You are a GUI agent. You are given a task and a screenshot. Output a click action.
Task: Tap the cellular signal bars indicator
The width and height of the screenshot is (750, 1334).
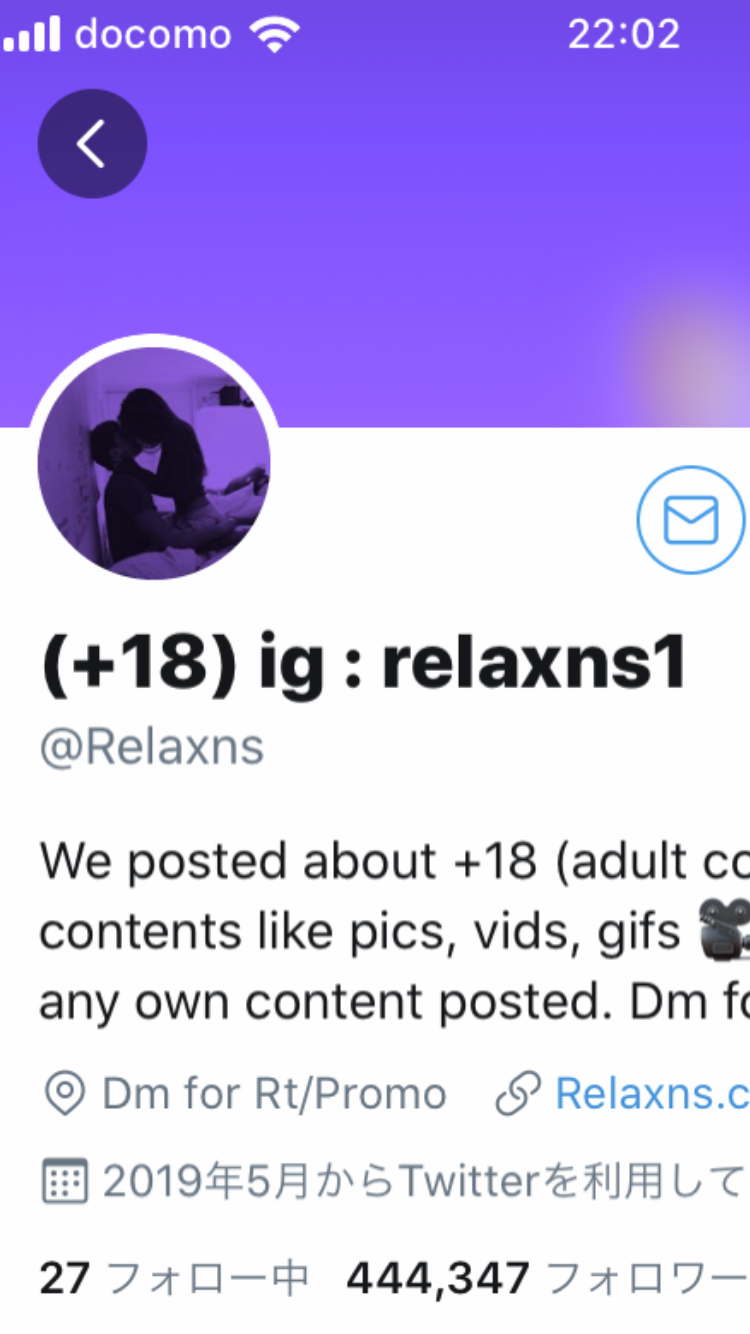pos(32,36)
